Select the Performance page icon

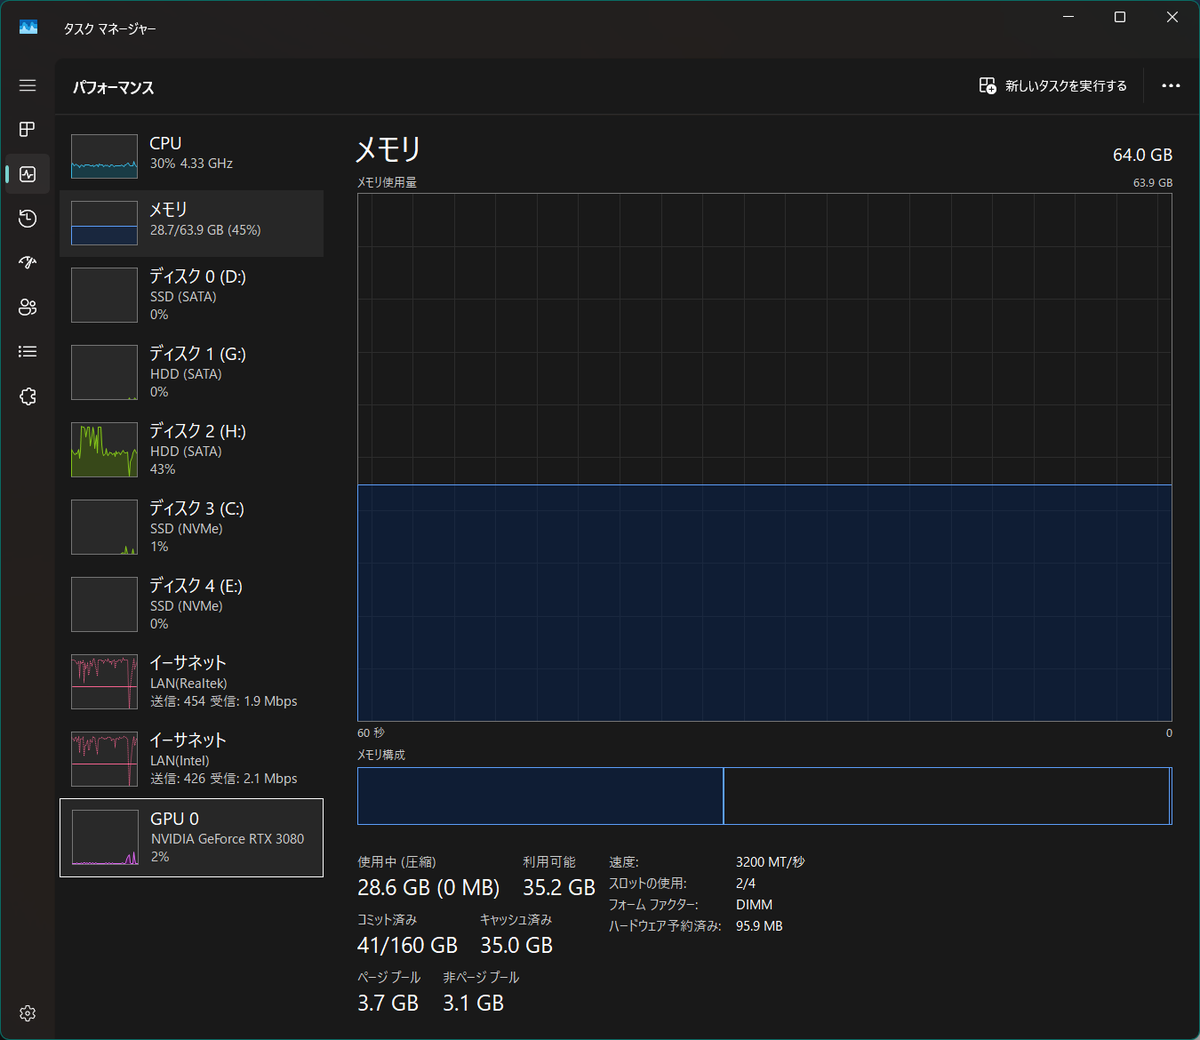(27, 174)
